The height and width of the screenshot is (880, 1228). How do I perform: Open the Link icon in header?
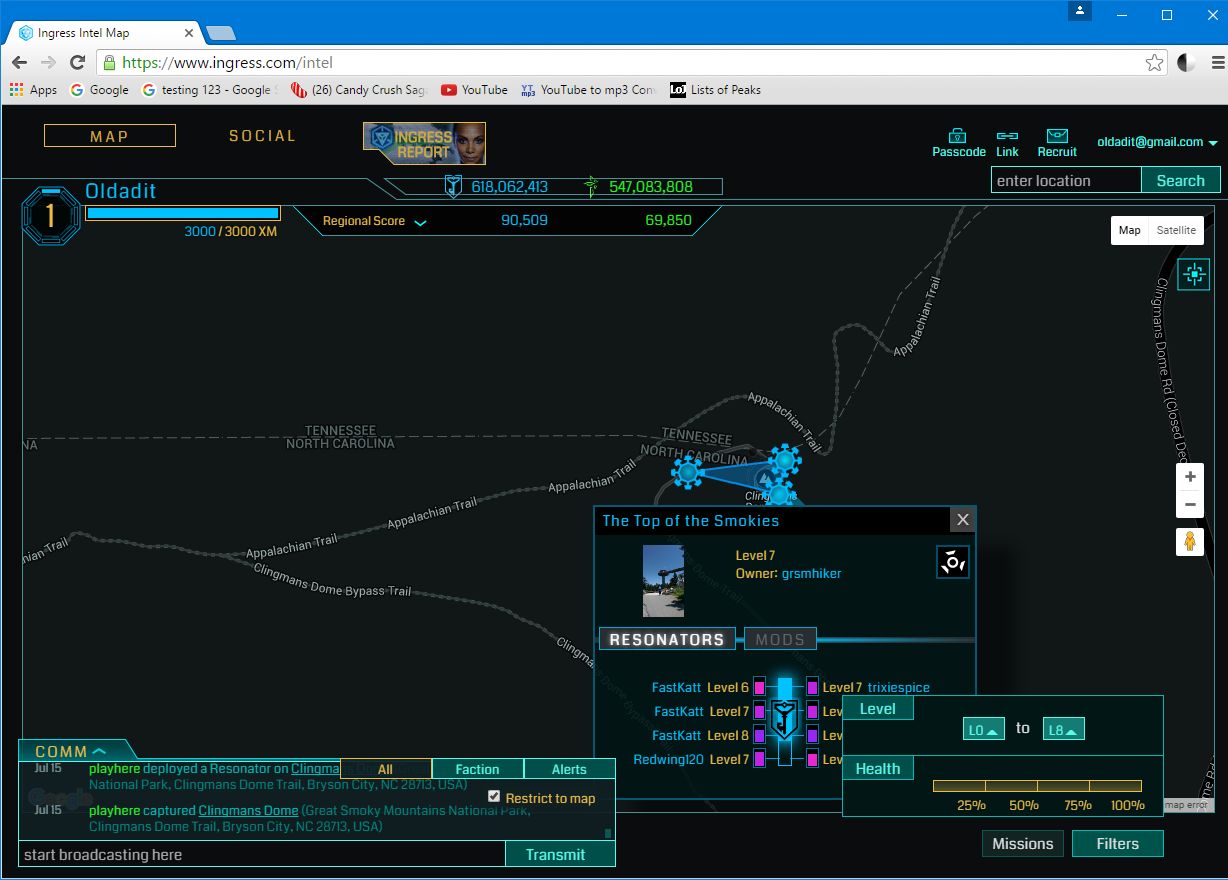point(1007,136)
